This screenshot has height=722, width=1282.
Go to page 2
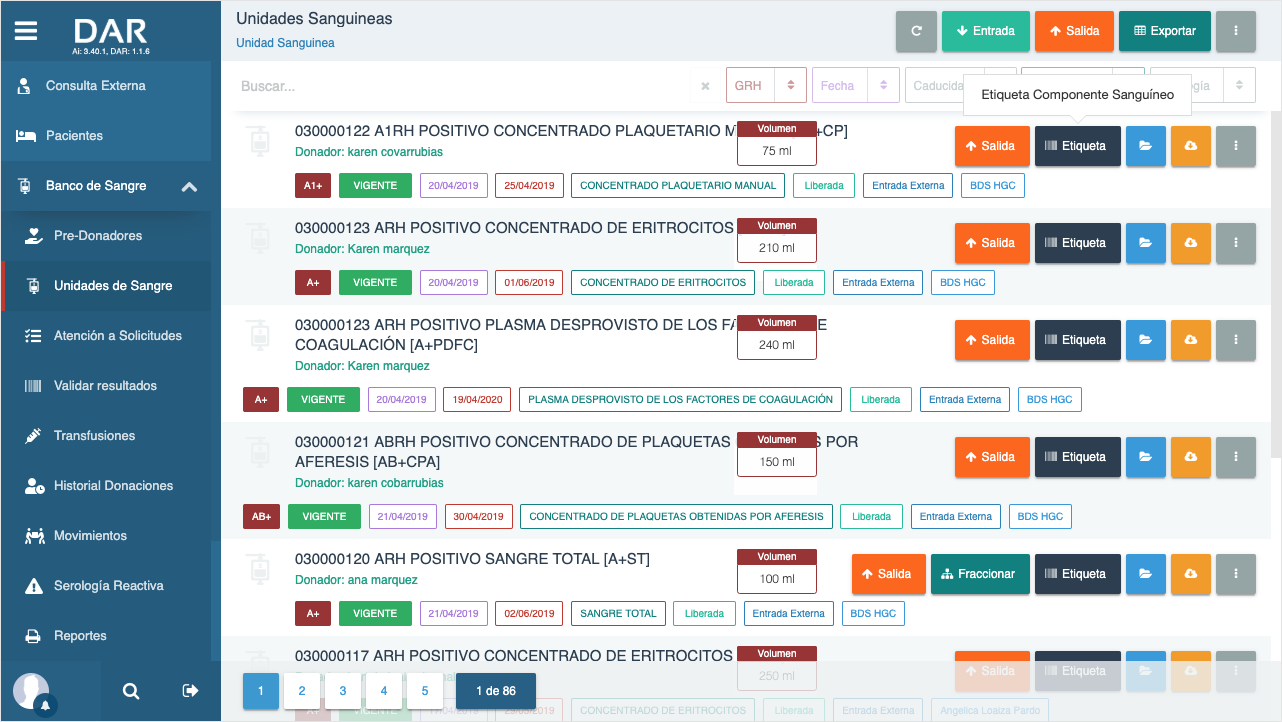click(302, 691)
